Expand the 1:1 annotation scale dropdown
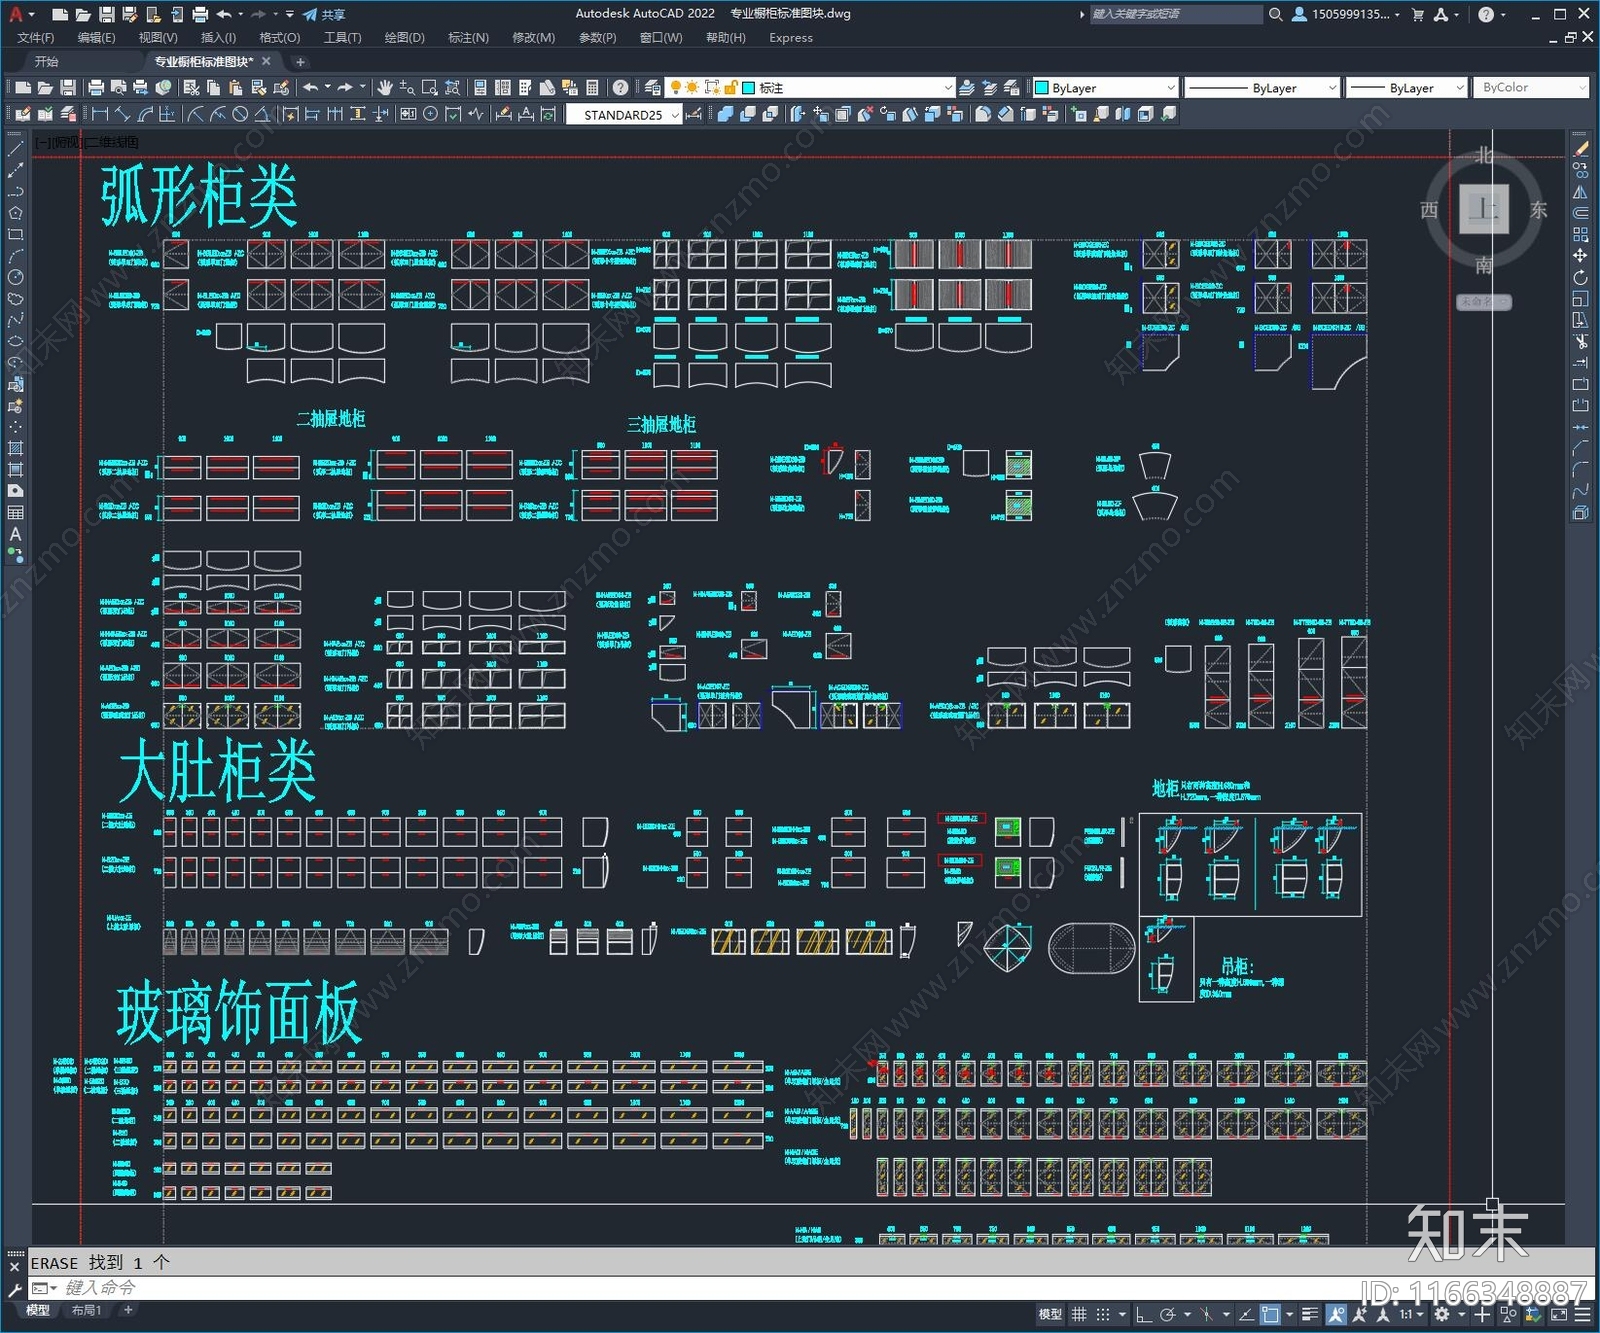This screenshot has height=1333, width=1600. point(1410,1314)
